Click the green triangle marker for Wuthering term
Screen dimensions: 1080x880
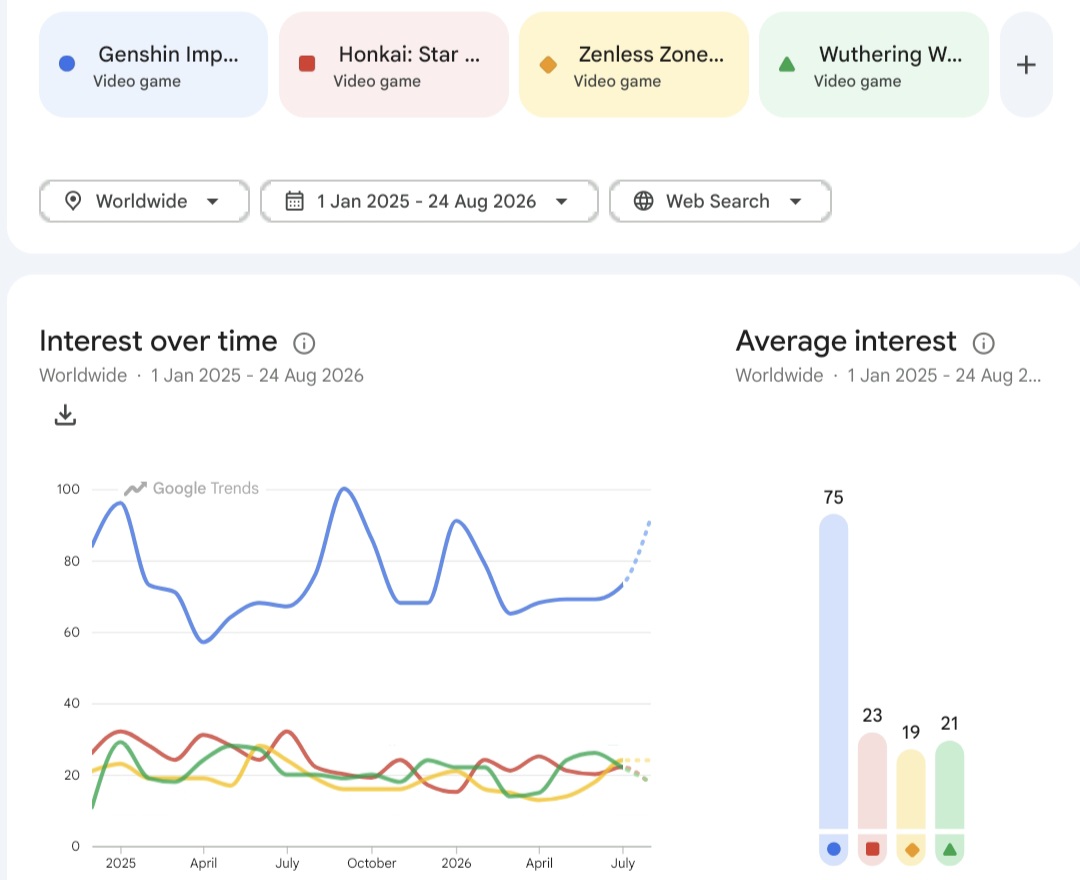(787, 65)
